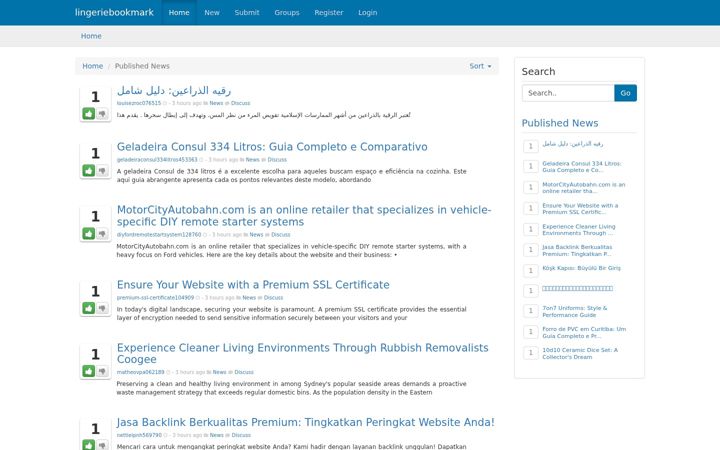
Task: Open the MotorCityAutobahn.com post title
Action: (304, 216)
